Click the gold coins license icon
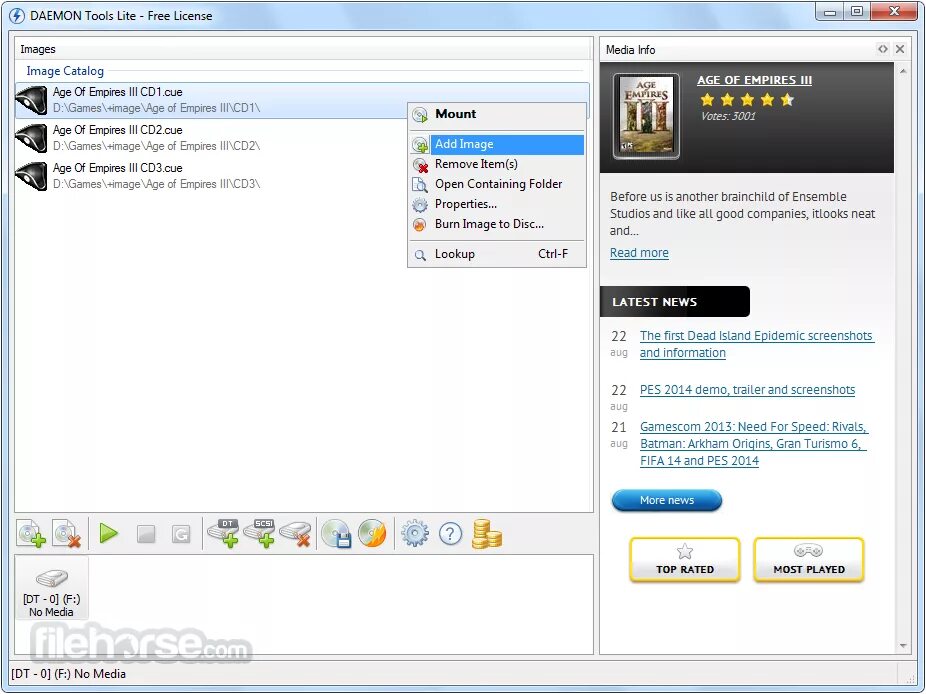 (x=487, y=534)
